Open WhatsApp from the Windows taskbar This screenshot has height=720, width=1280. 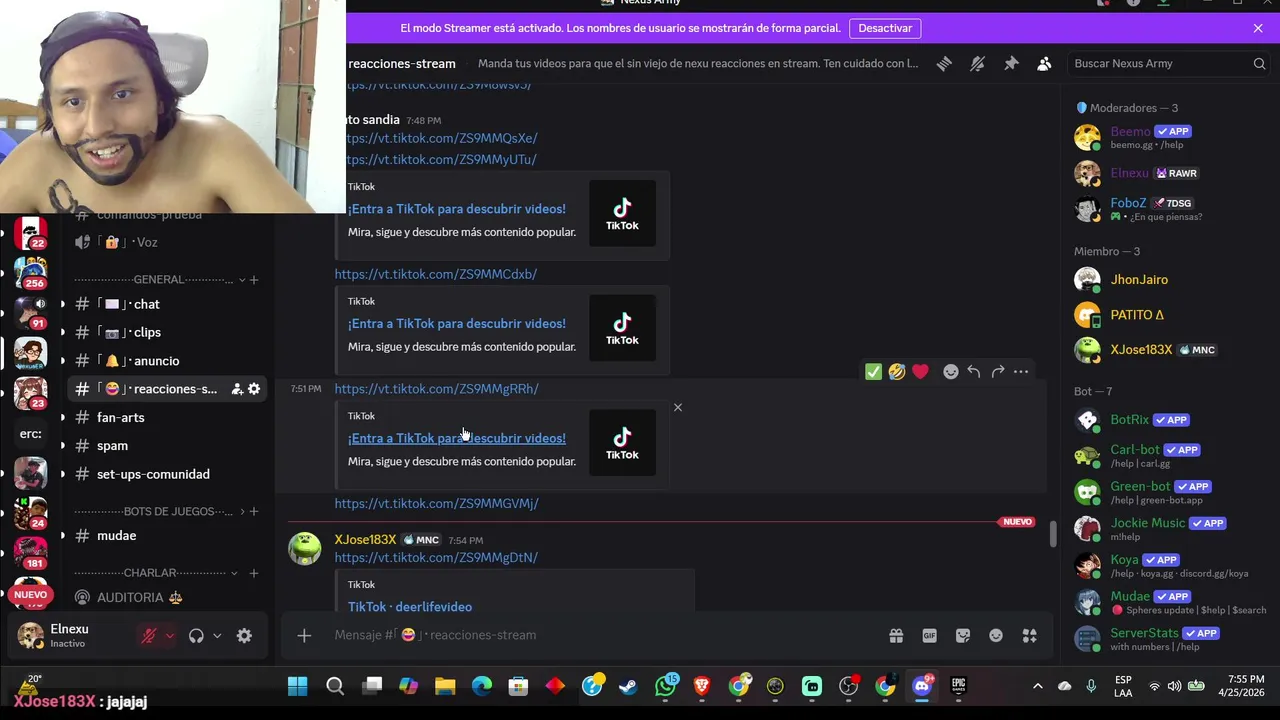click(666, 686)
